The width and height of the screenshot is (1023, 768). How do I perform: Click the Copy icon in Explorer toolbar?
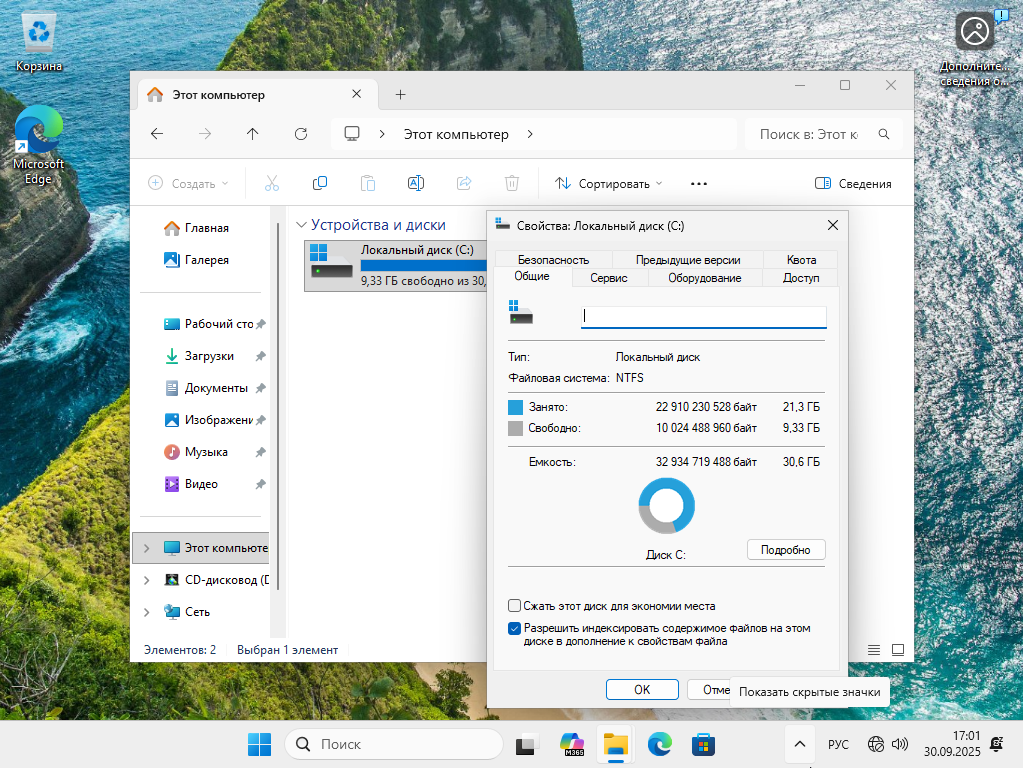pos(320,183)
